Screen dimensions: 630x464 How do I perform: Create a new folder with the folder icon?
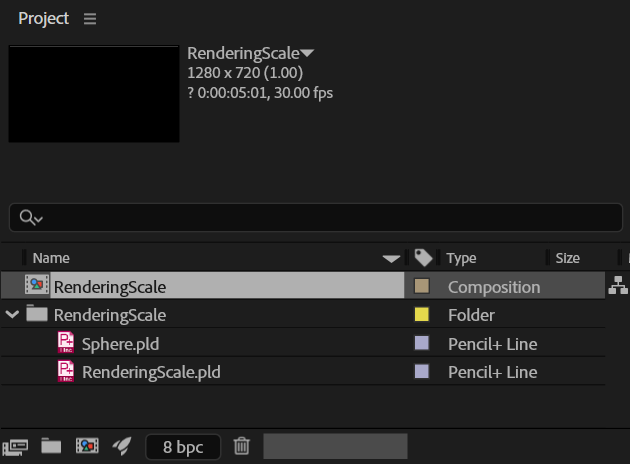pos(51,446)
